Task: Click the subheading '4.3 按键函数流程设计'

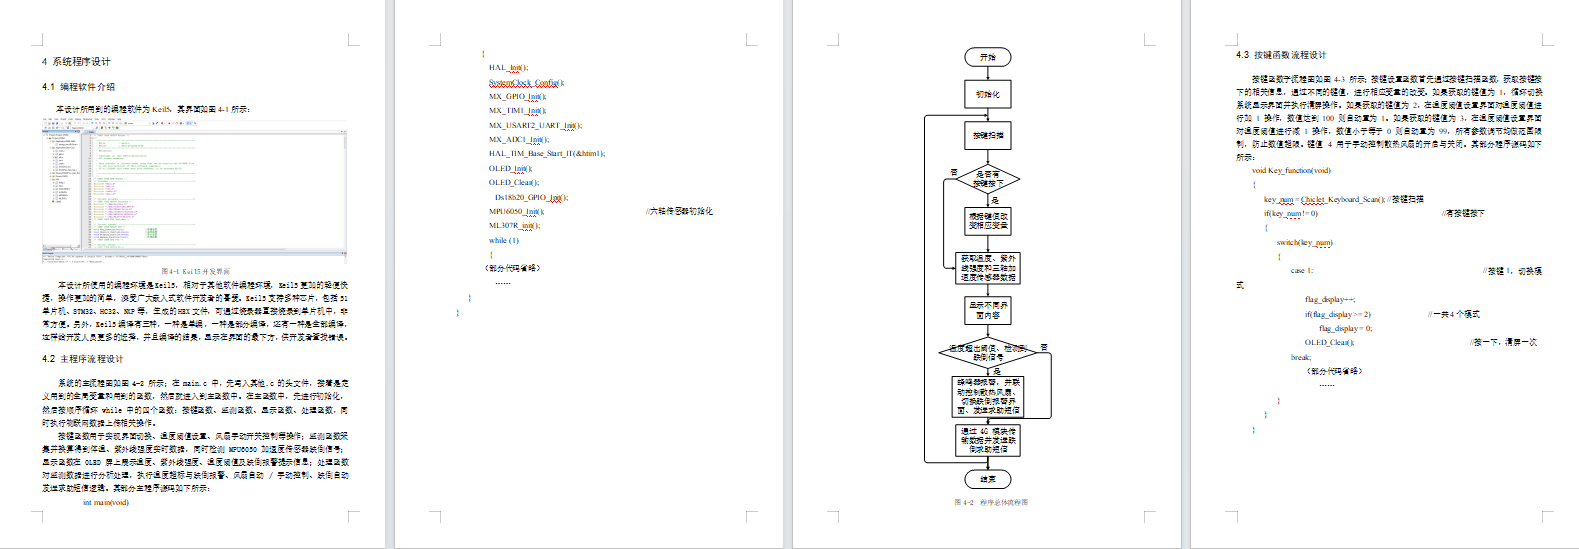Action: click(x=1281, y=55)
